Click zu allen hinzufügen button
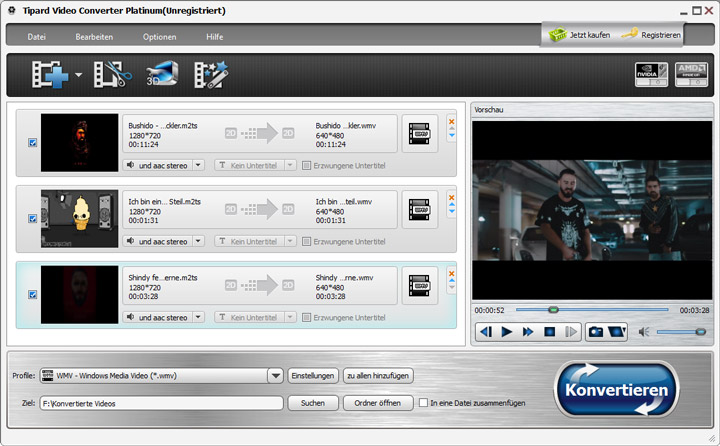 [378, 376]
